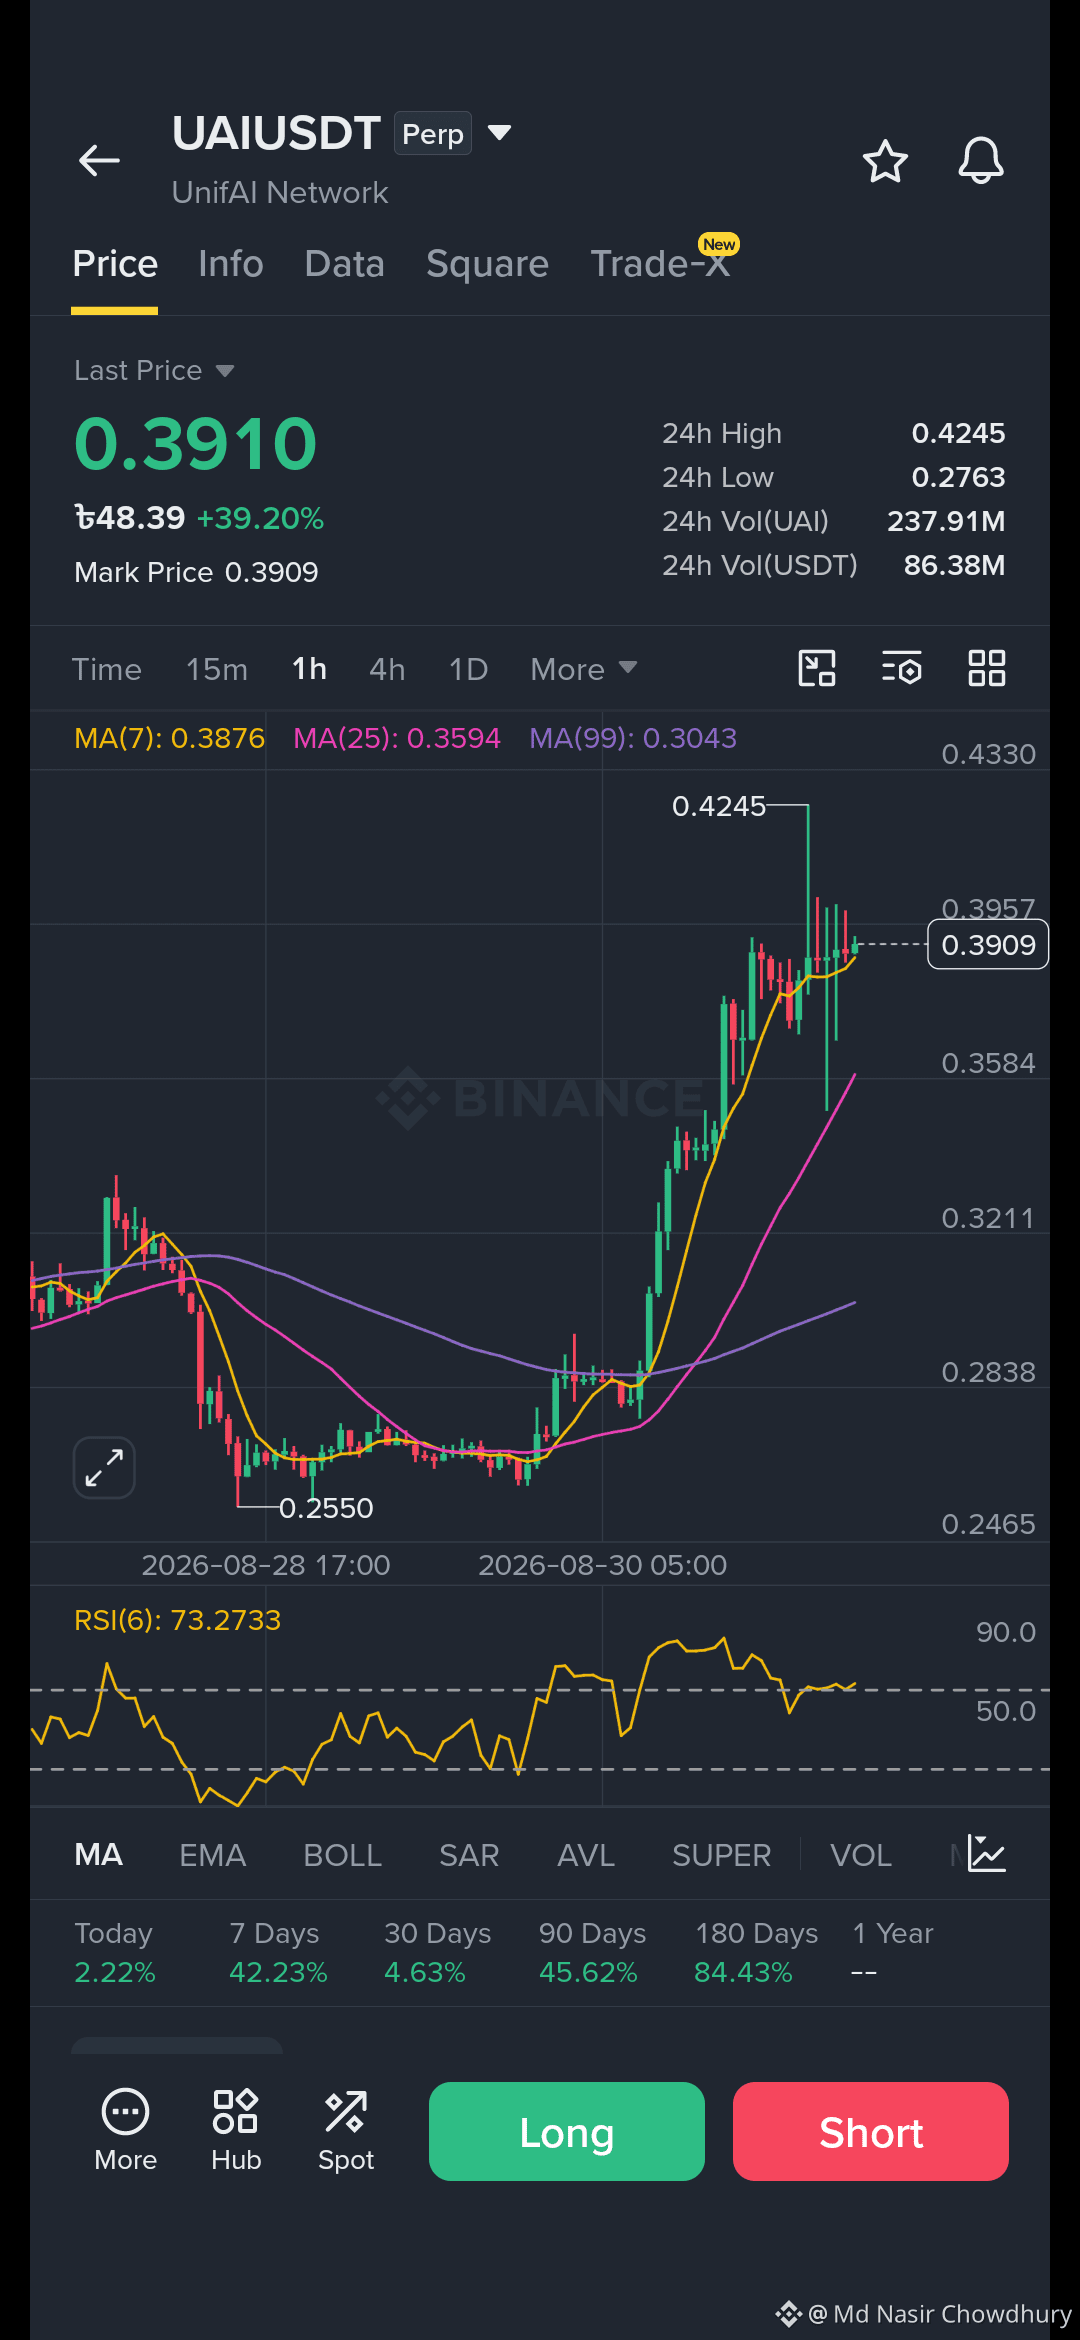Open the More menu icon at bottom
The width and height of the screenshot is (1080, 2340).
pyautogui.click(x=126, y=2131)
